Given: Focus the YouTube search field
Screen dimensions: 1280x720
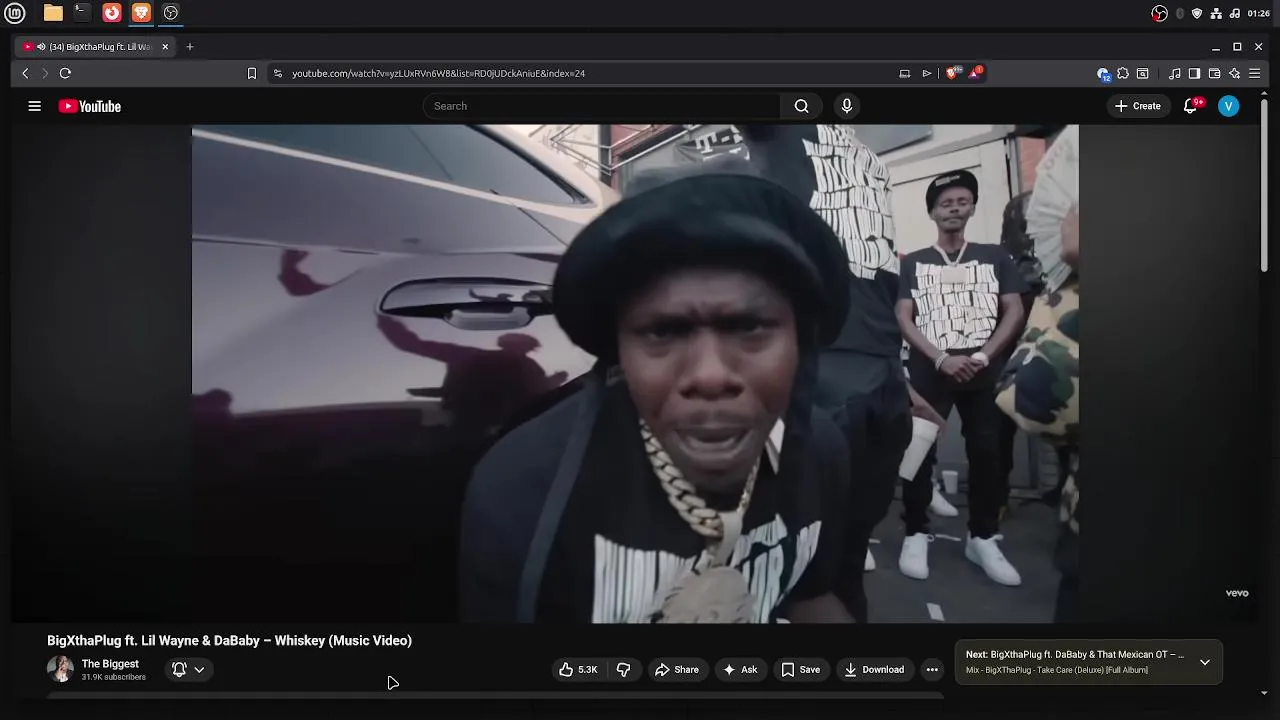Looking at the screenshot, I should coord(602,106).
